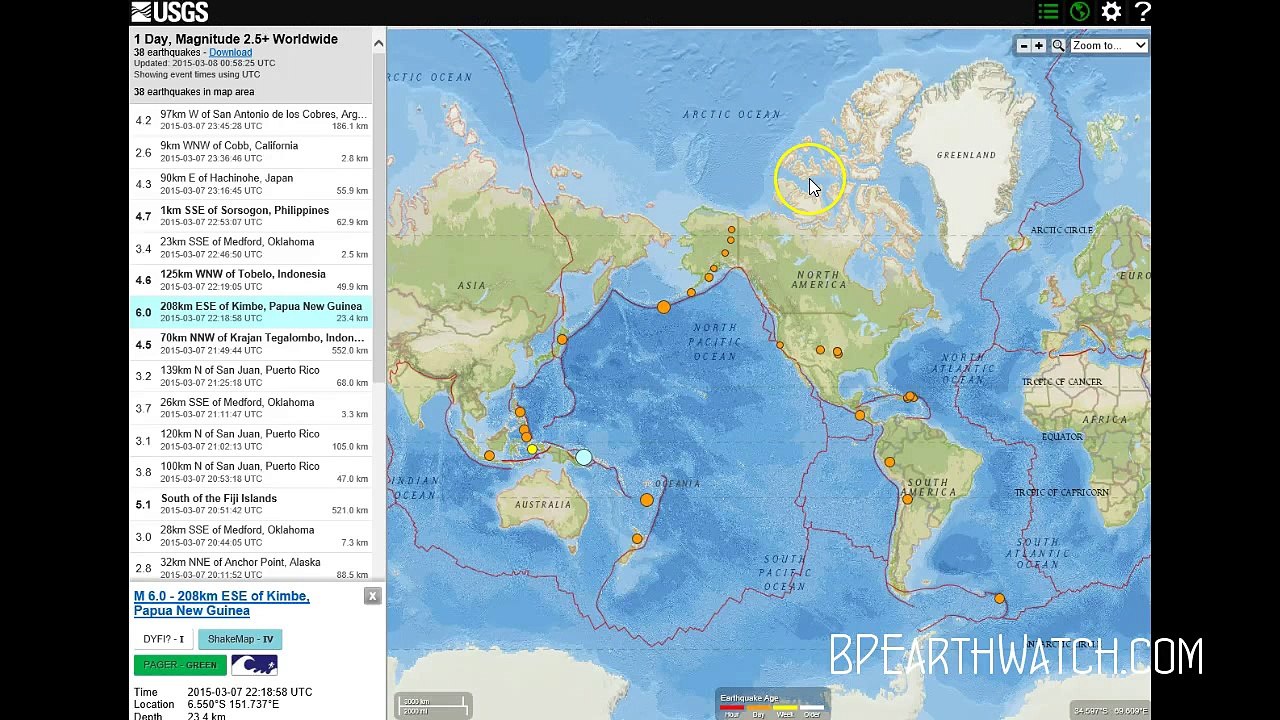Select 90km E of Hachinohe, Japan quake

click(x=251, y=184)
